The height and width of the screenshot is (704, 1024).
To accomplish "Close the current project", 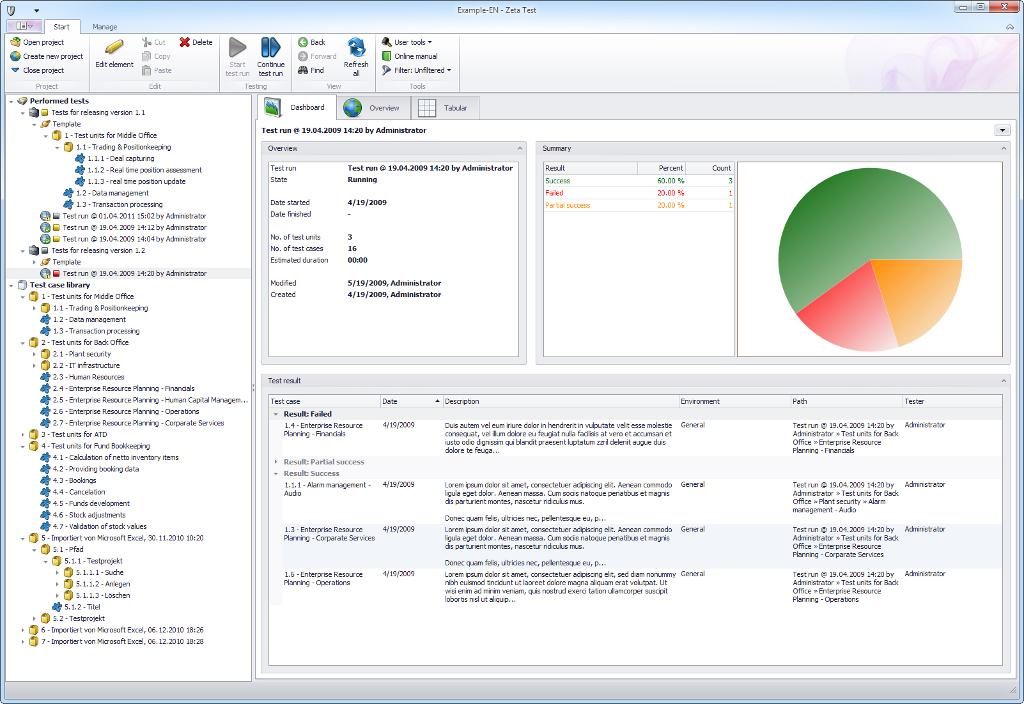I will (x=37, y=71).
